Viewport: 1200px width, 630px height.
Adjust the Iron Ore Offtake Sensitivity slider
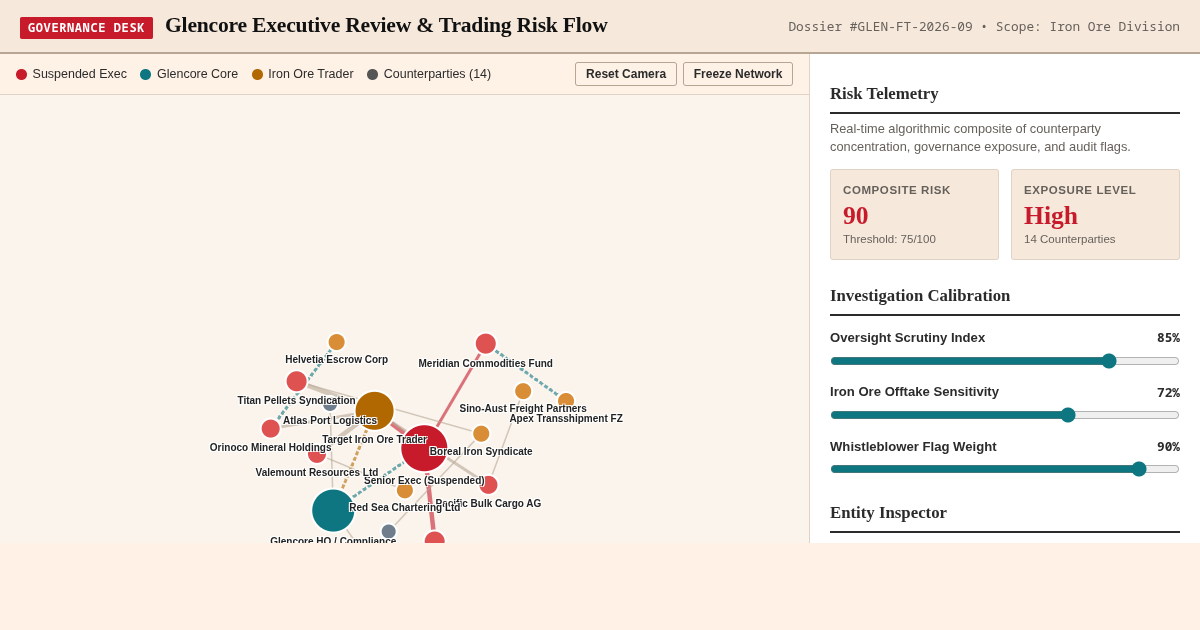tap(1005, 415)
